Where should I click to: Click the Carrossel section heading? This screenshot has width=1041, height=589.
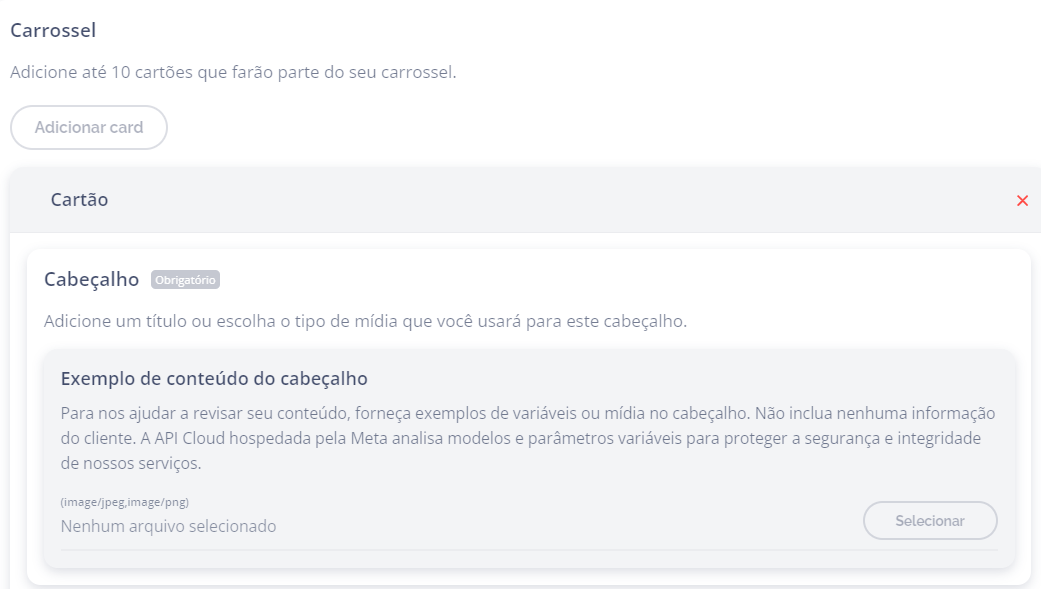point(53,30)
